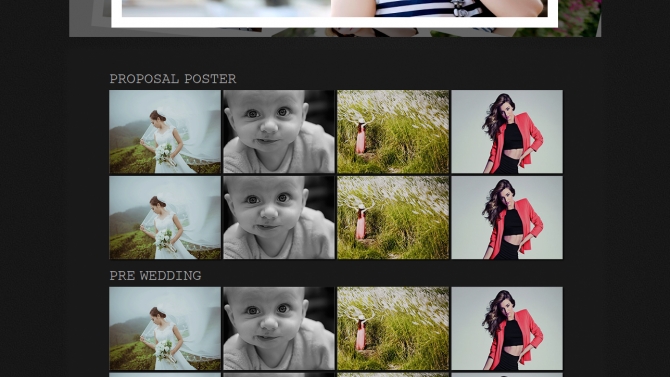The height and width of the screenshot is (377, 670).
Task: Open red jacket model thumbnail under Pre Wedding
Action: (x=507, y=328)
